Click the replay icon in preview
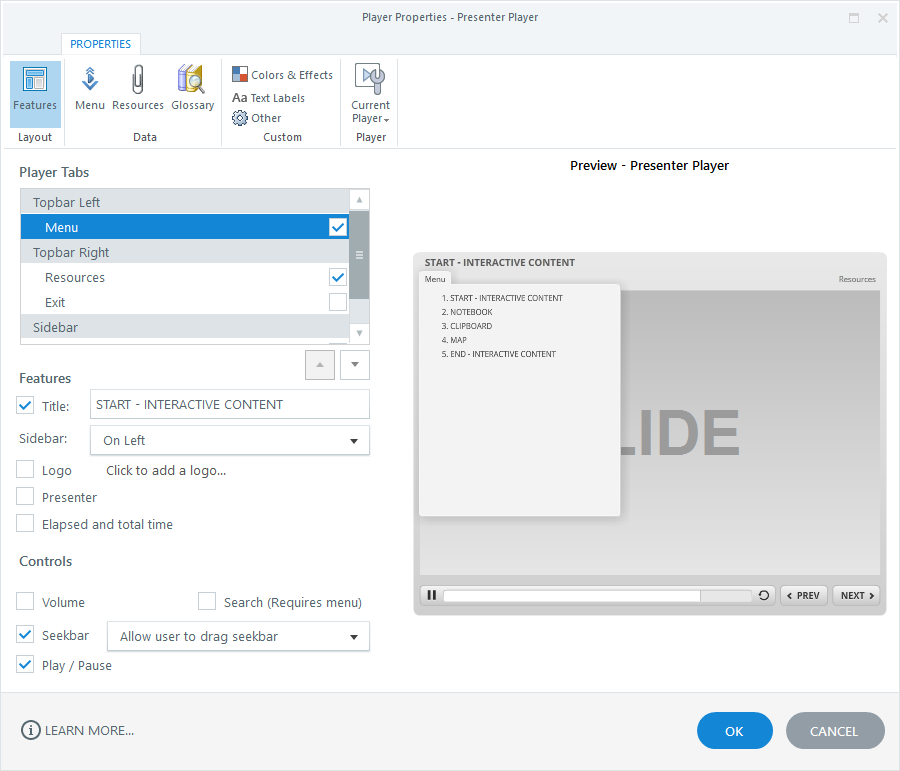 click(764, 595)
